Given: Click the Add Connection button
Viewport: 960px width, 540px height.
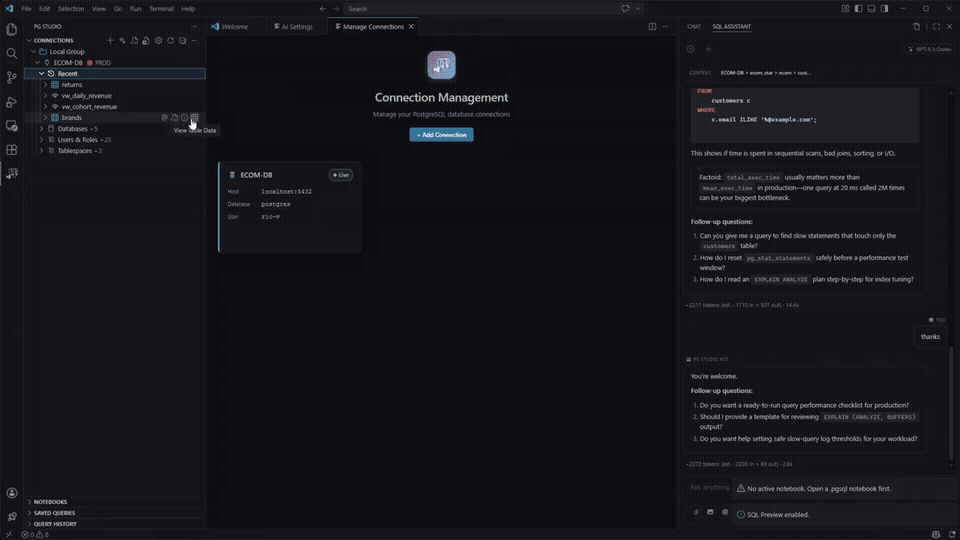Looking at the screenshot, I should [x=441, y=135].
